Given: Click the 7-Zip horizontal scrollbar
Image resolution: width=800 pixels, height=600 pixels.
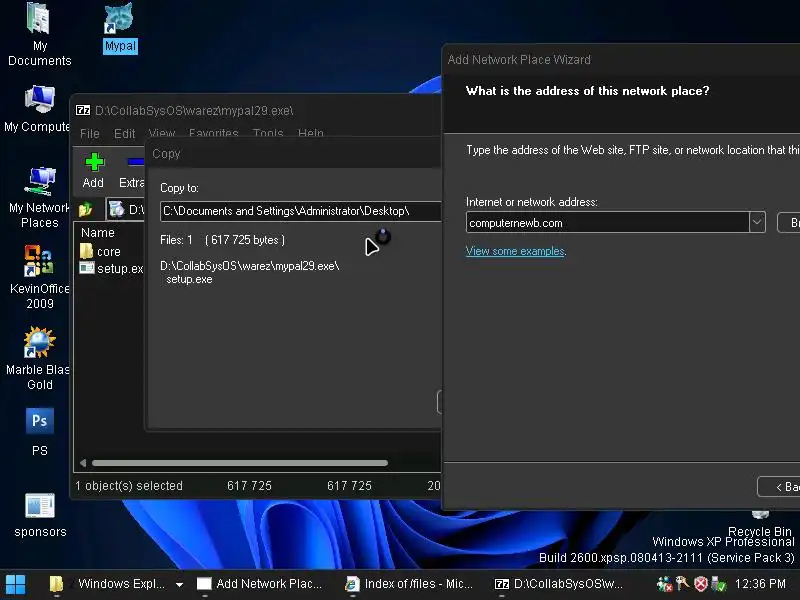Looking at the screenshot, I should (240, 463).
